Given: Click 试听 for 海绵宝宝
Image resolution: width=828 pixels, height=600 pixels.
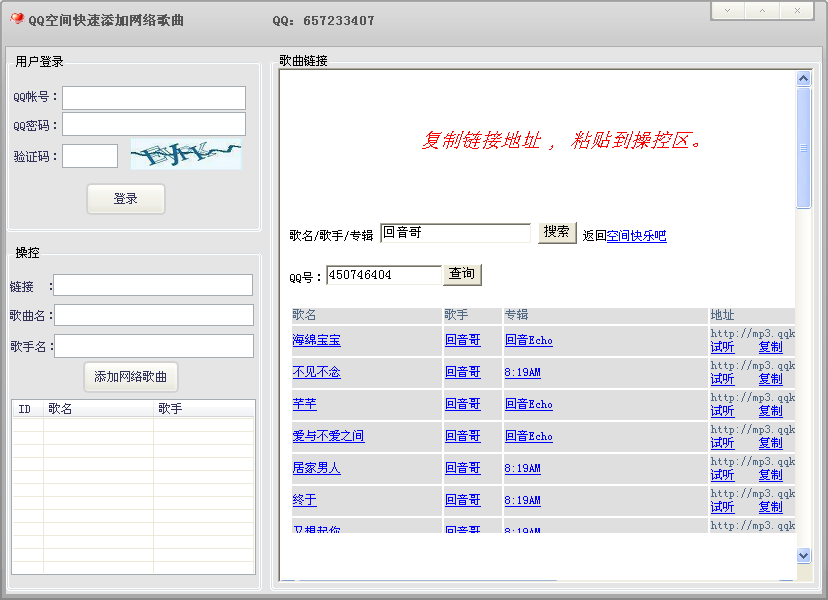Looking at the screenshot, I should (x=722, y=347).
